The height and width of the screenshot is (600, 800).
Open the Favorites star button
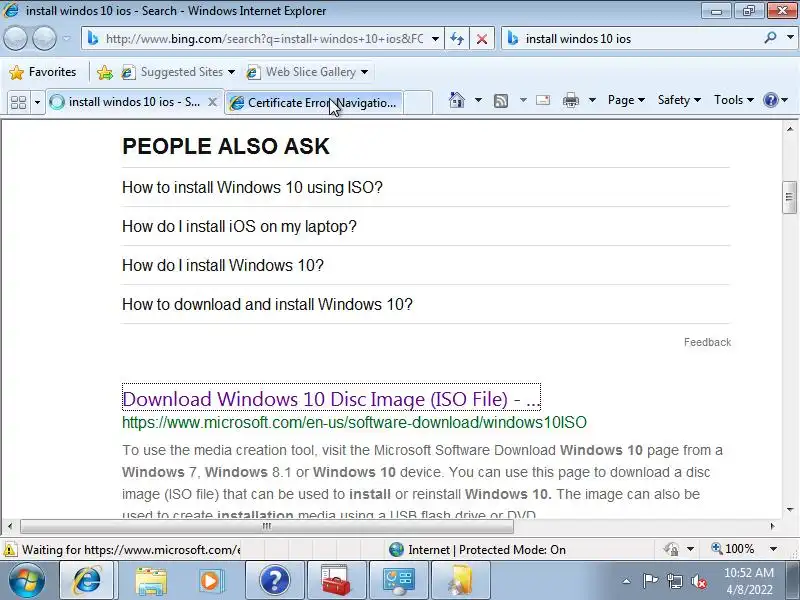[x=43, y=72]
